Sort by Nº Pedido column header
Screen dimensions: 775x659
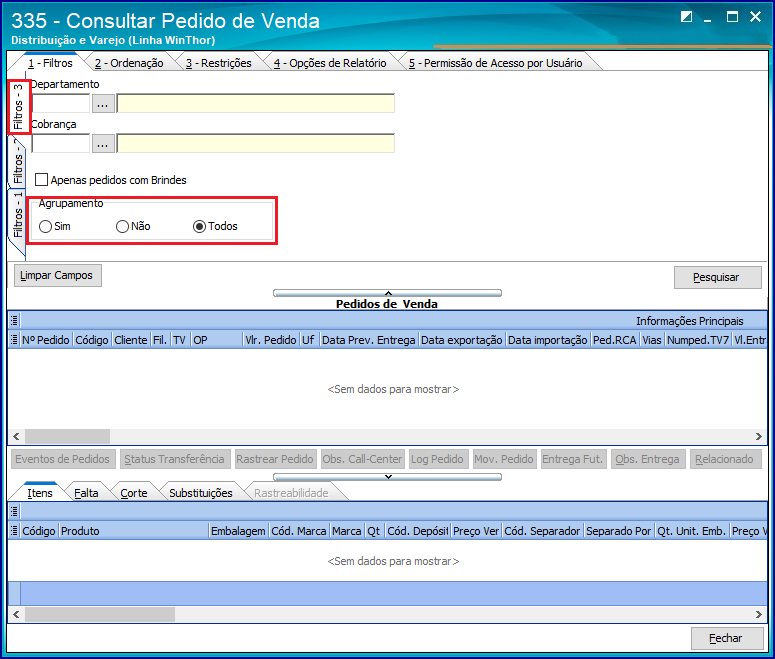46,340
